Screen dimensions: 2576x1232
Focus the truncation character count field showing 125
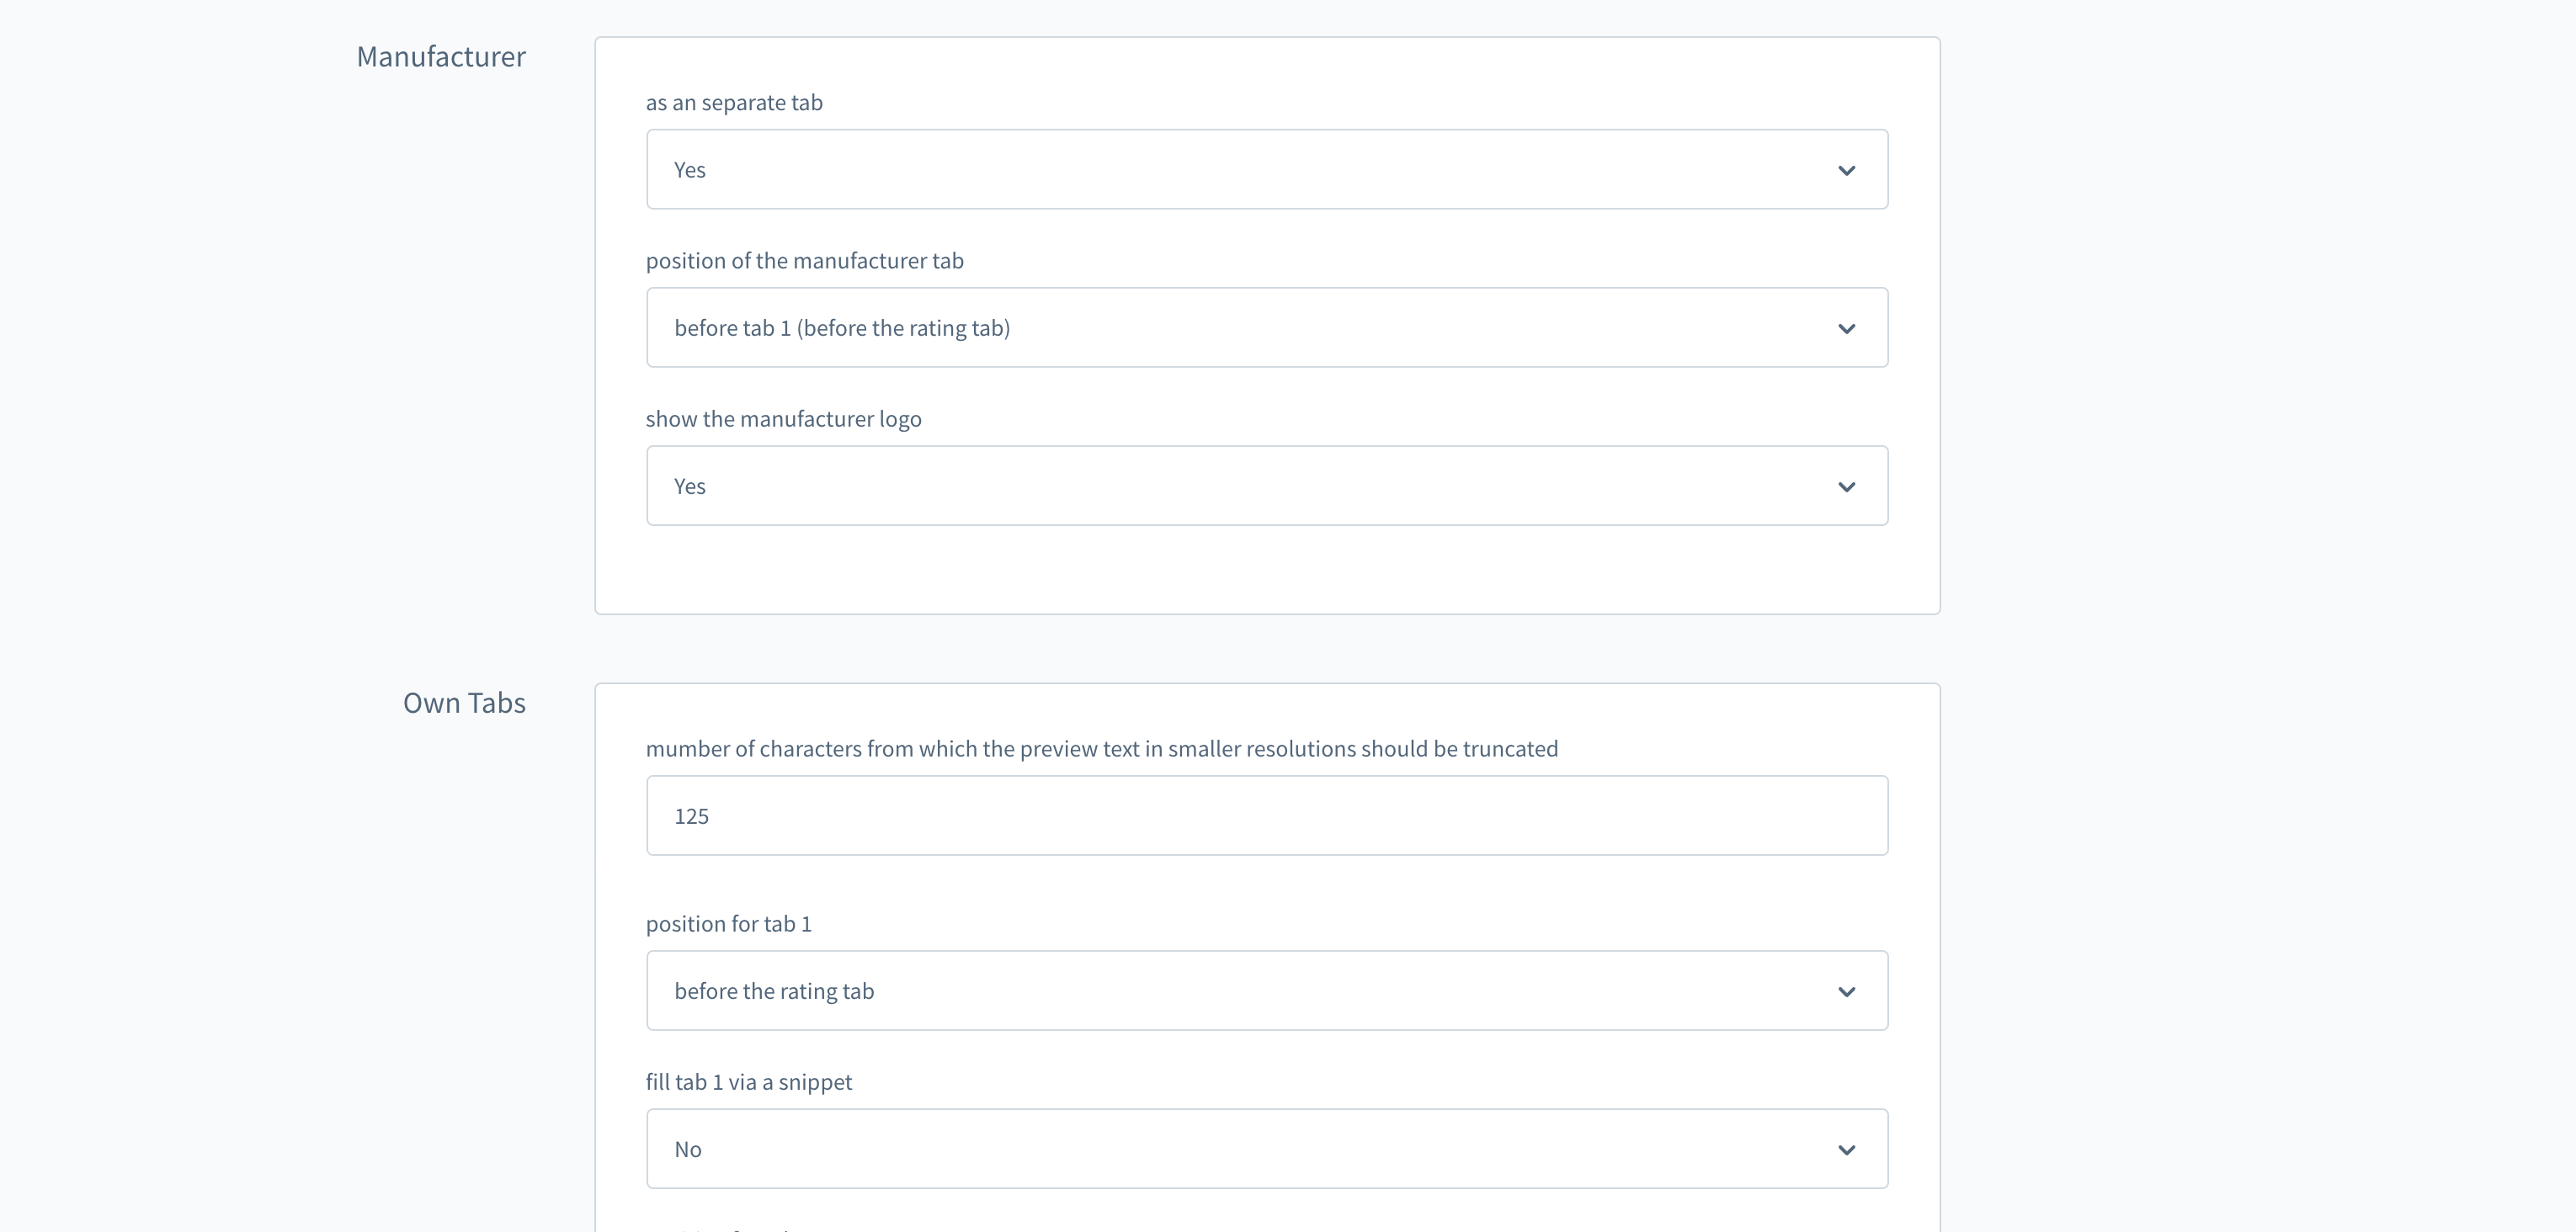tap(1266, 815)
